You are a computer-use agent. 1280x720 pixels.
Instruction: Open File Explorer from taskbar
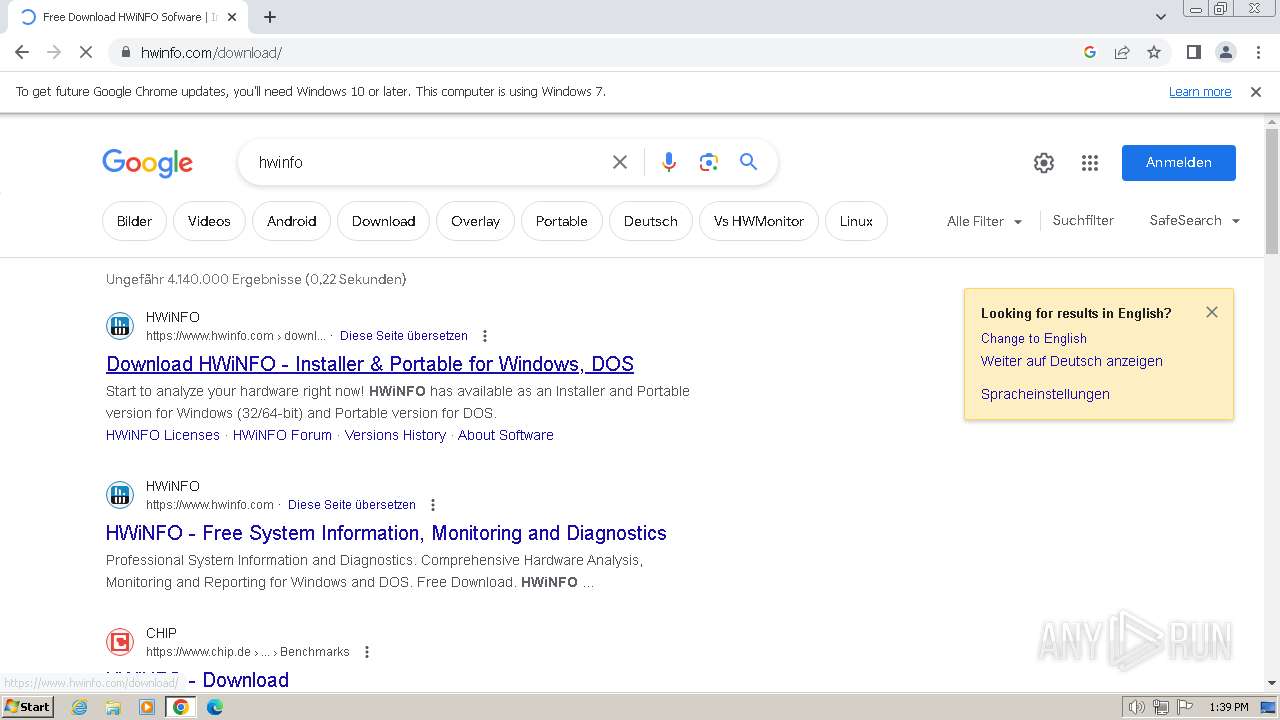(x=113, y=707)
